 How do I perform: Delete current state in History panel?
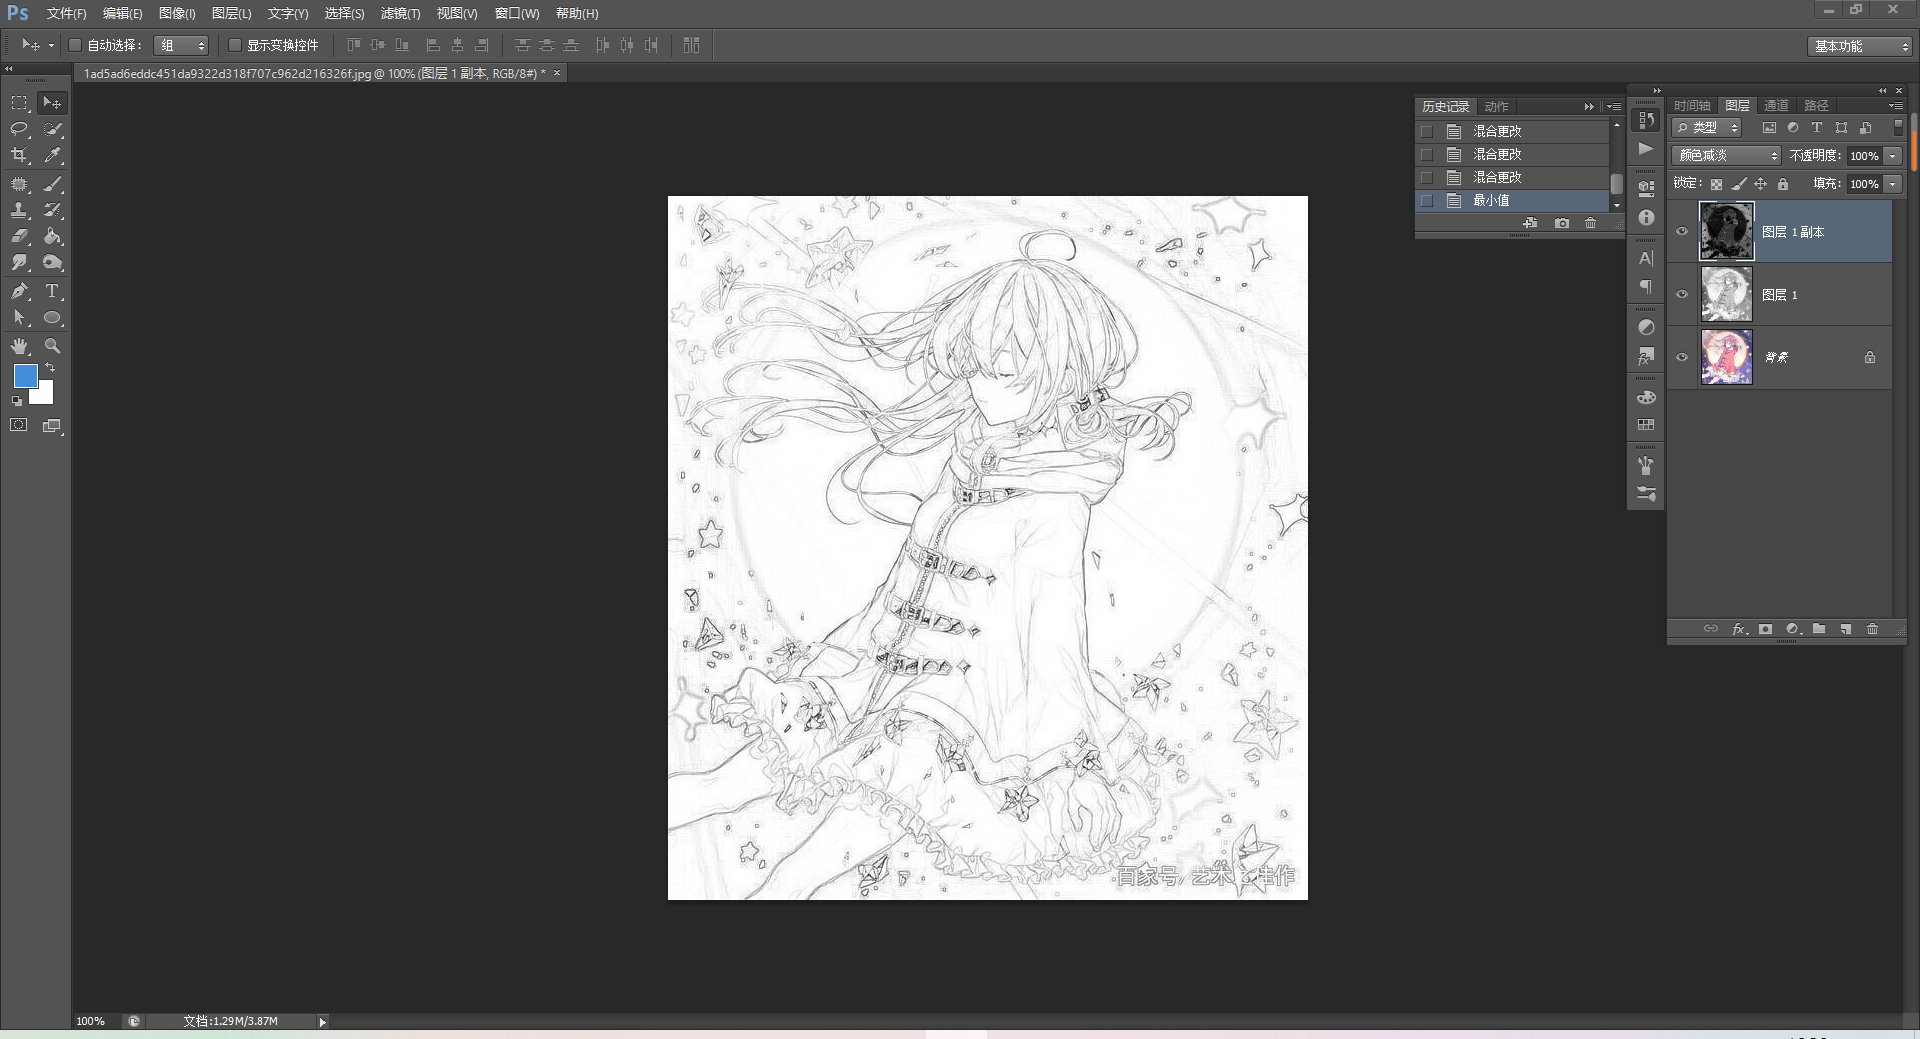pyautogui.click(x=1590, y=223)
